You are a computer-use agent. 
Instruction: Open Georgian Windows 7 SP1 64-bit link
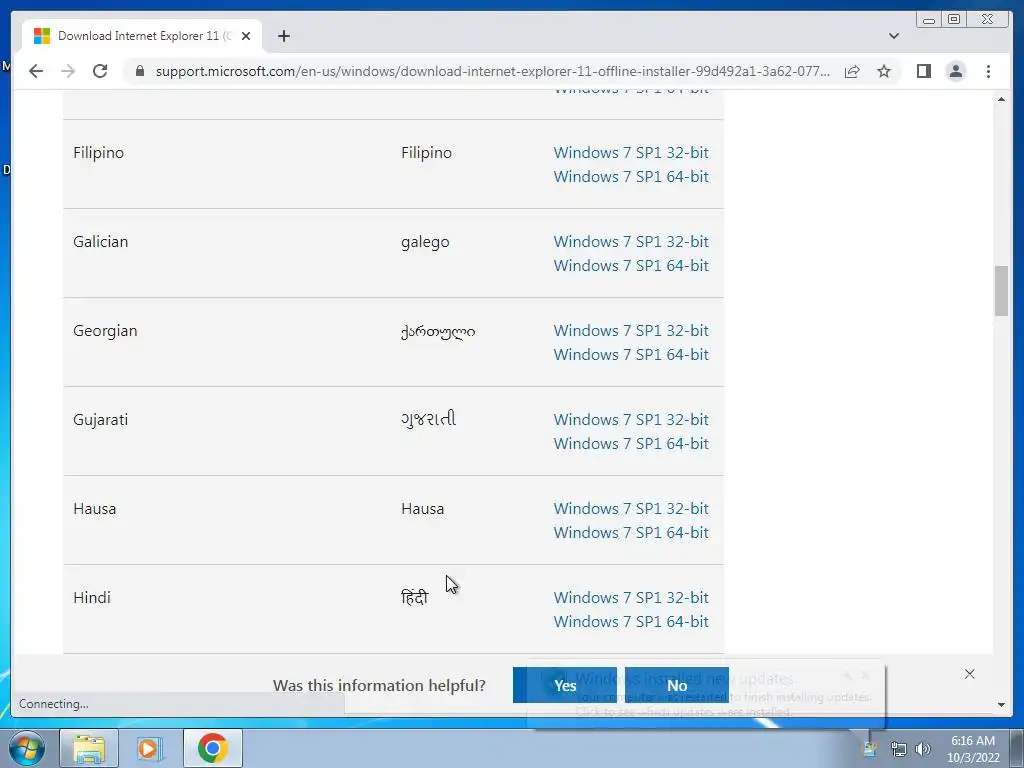pyautogui.click(x=631, y=354)
